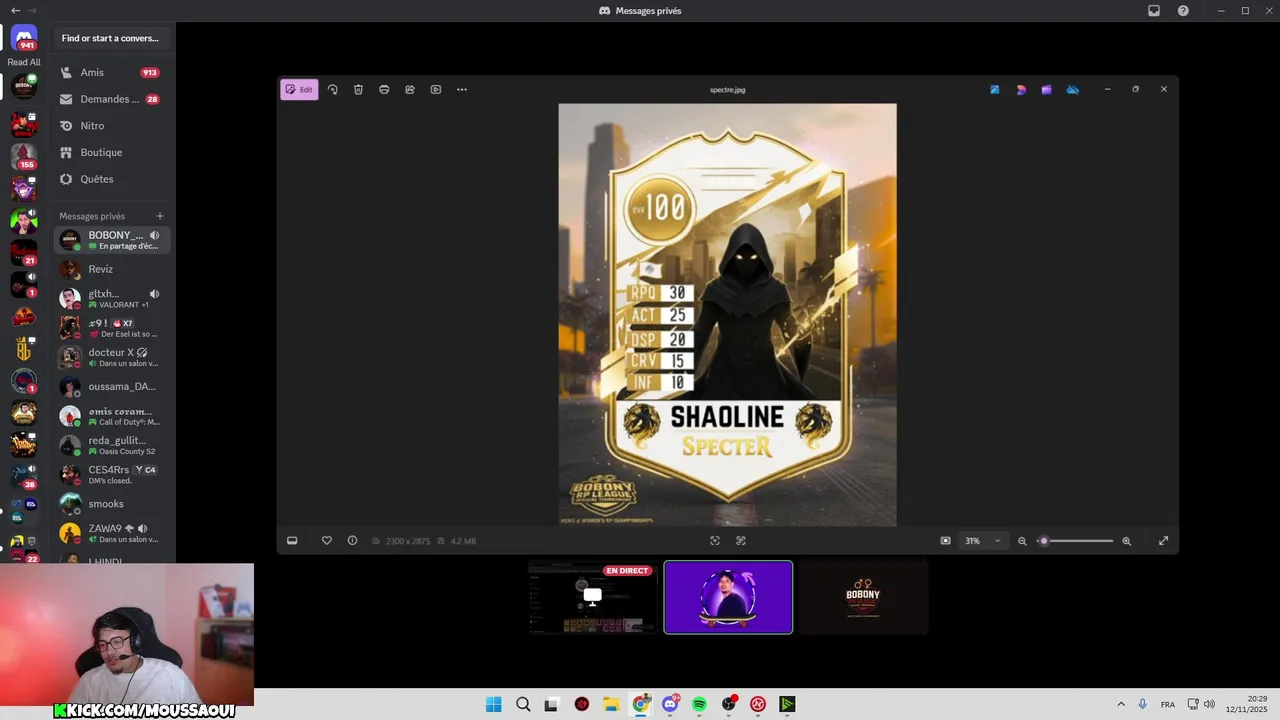Open Discord from the taskbar

(670, 704)
